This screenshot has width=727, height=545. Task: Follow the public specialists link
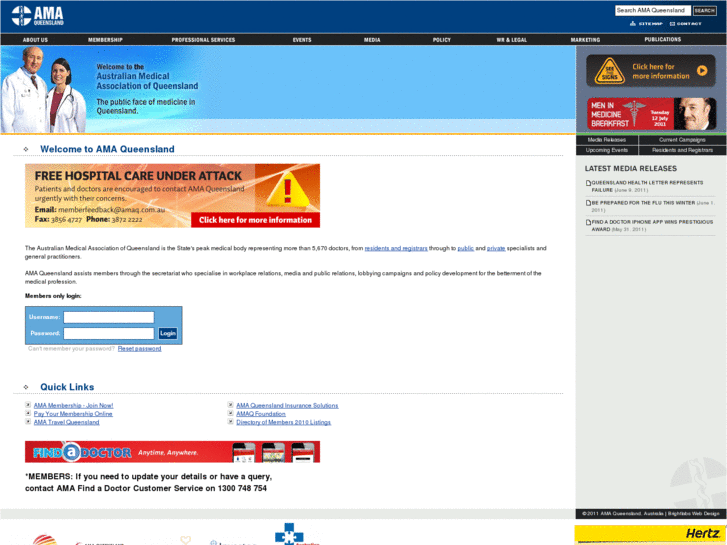(466, 249)
